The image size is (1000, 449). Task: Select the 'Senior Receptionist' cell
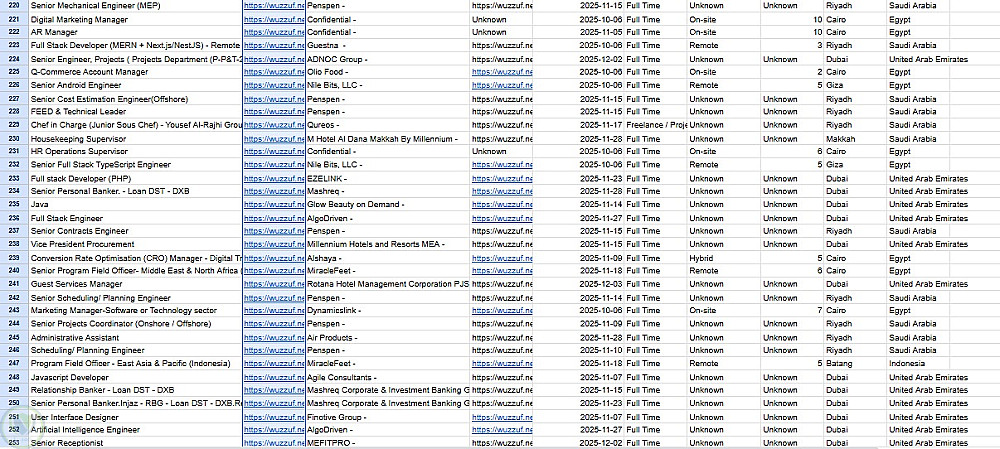[135, 443]
